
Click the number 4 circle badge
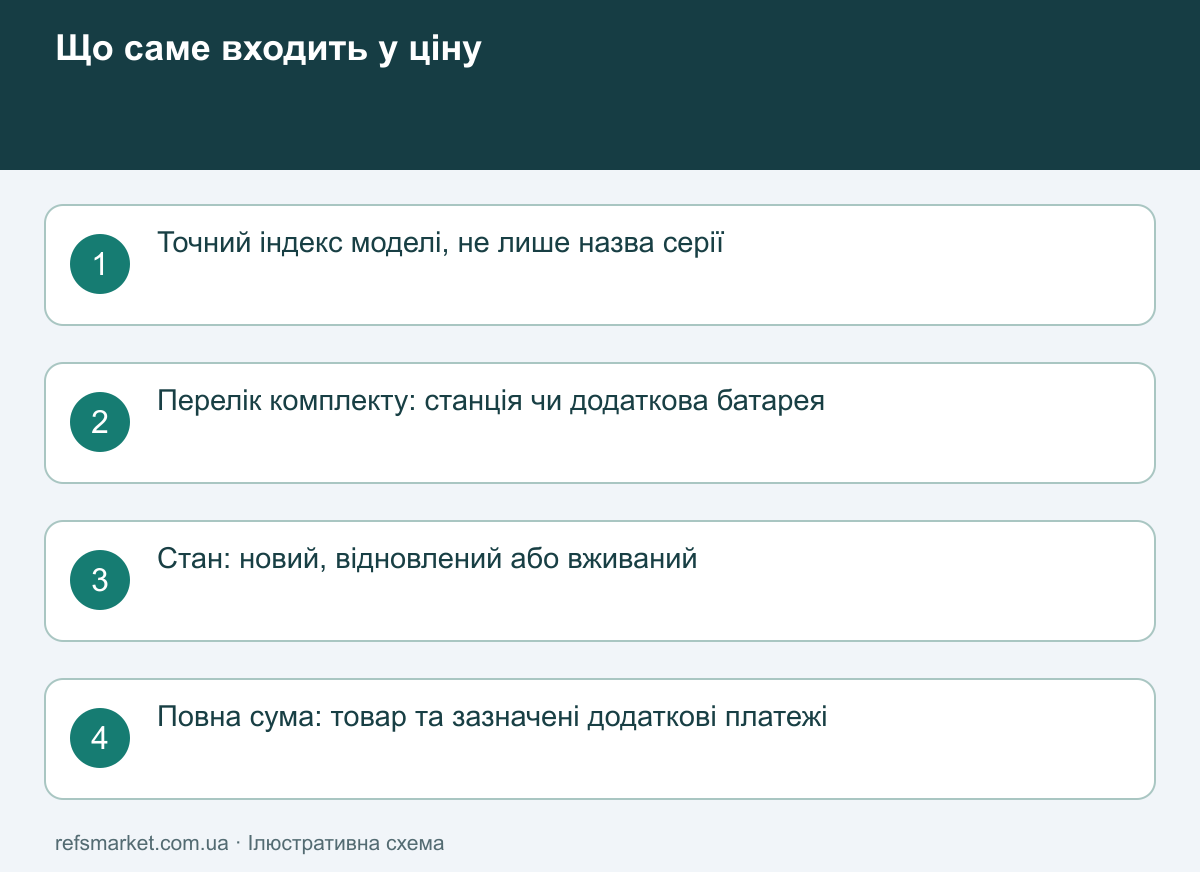pos(100,738)
